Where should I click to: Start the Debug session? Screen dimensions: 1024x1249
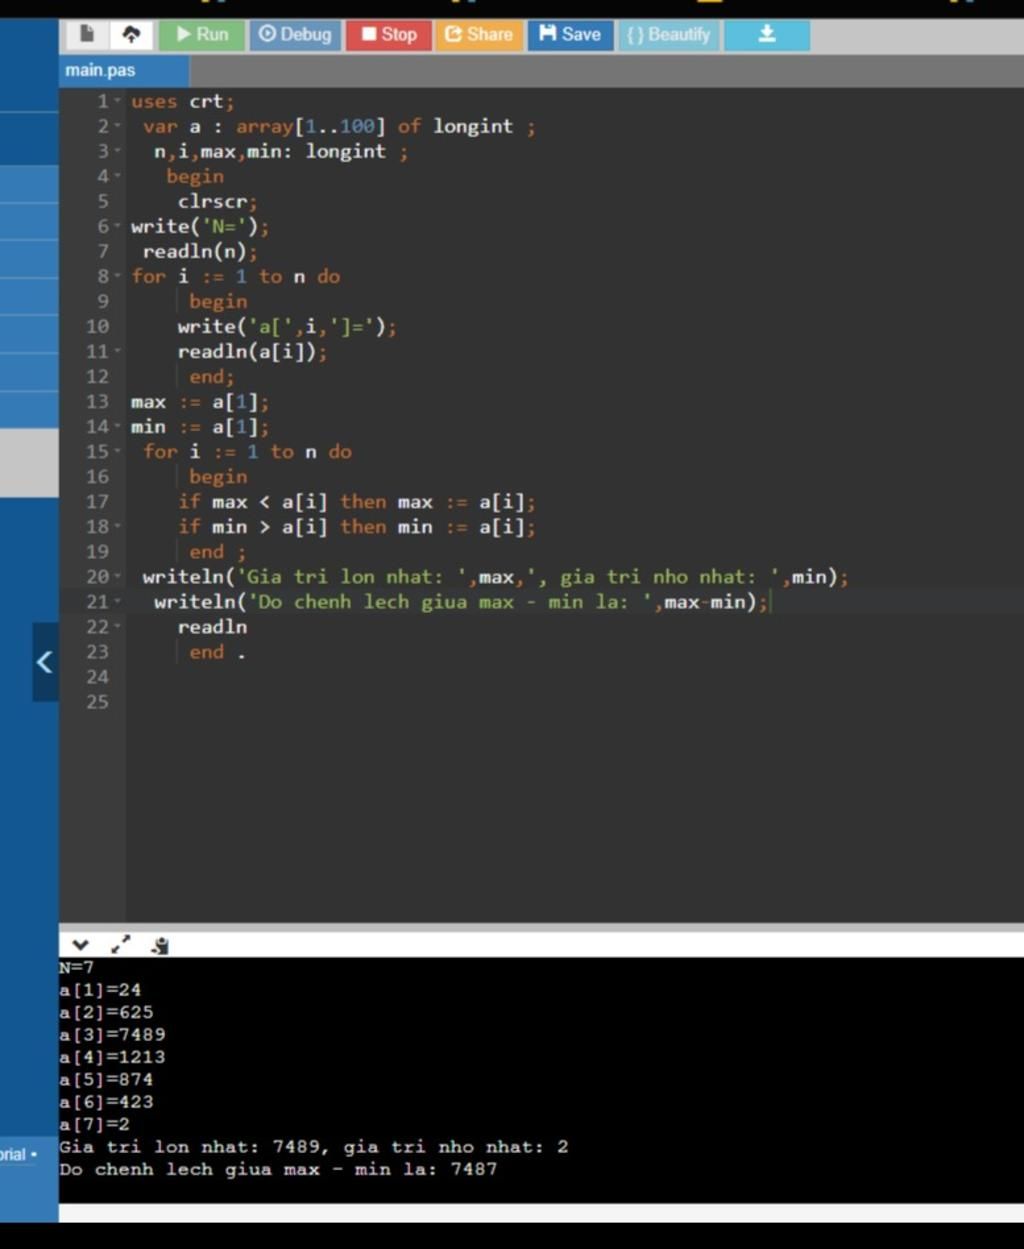(294, 34)
